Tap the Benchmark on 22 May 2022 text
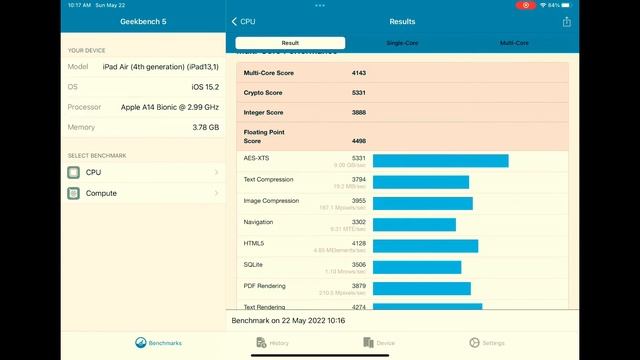Screen dimensions: 640x360 (x=288, y=320)
